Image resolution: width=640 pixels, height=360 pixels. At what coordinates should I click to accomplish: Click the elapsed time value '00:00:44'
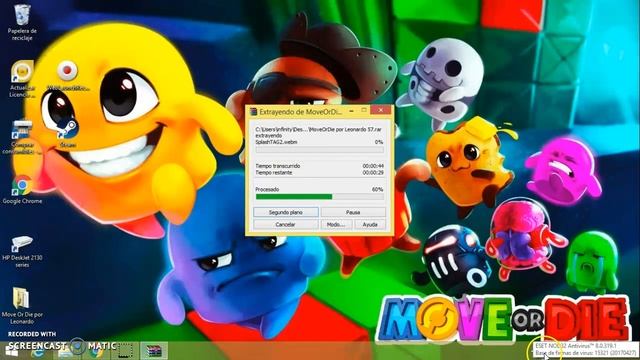373,166
